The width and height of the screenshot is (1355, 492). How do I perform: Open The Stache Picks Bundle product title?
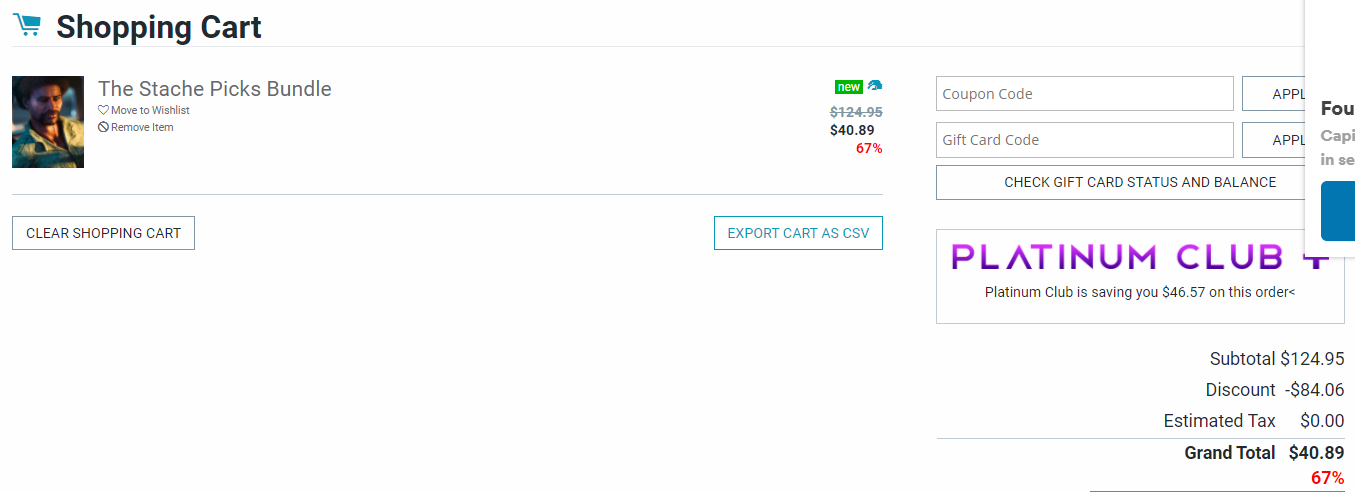click(x=215, y=89)
